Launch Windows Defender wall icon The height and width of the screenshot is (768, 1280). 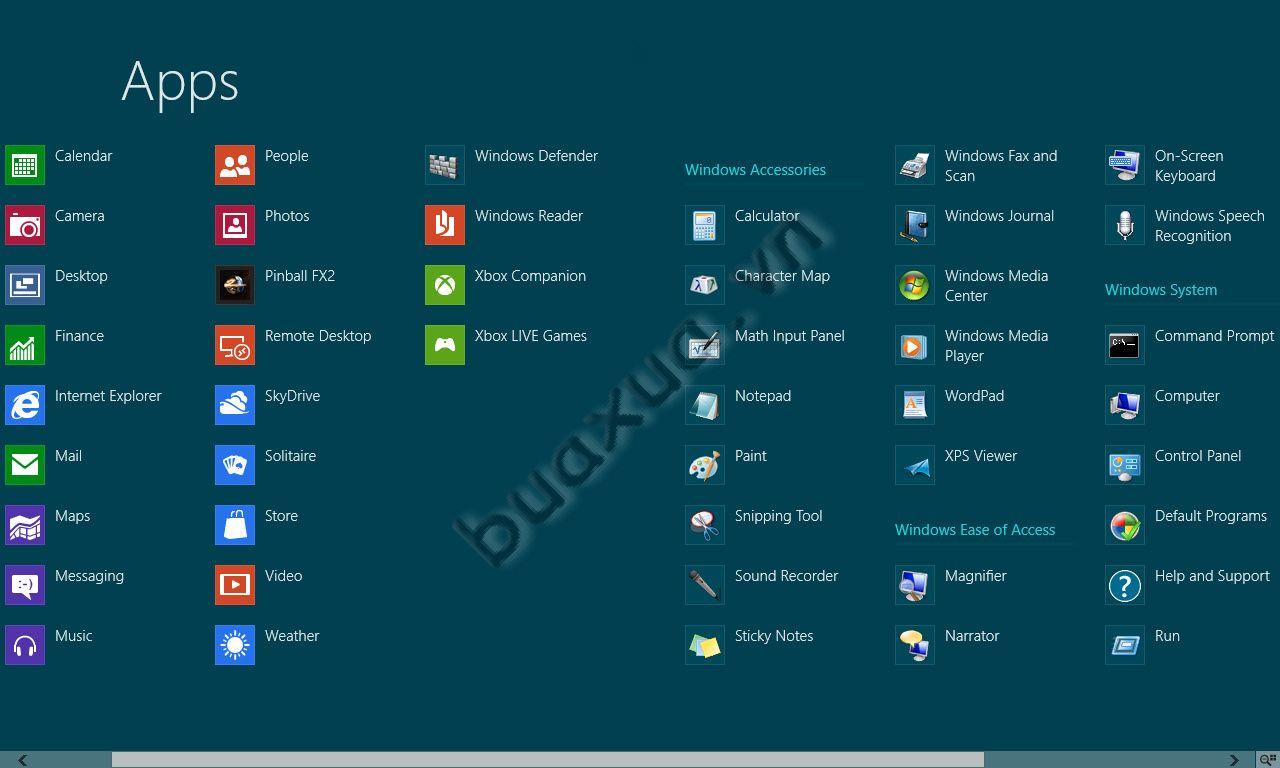[x=445, y=165]
